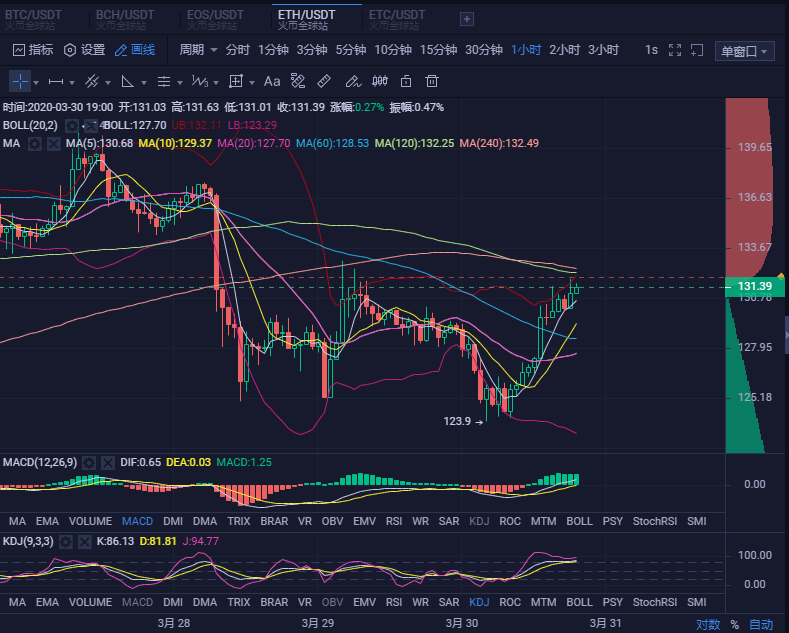Select the crosshair cursor tool

(20, 81)
